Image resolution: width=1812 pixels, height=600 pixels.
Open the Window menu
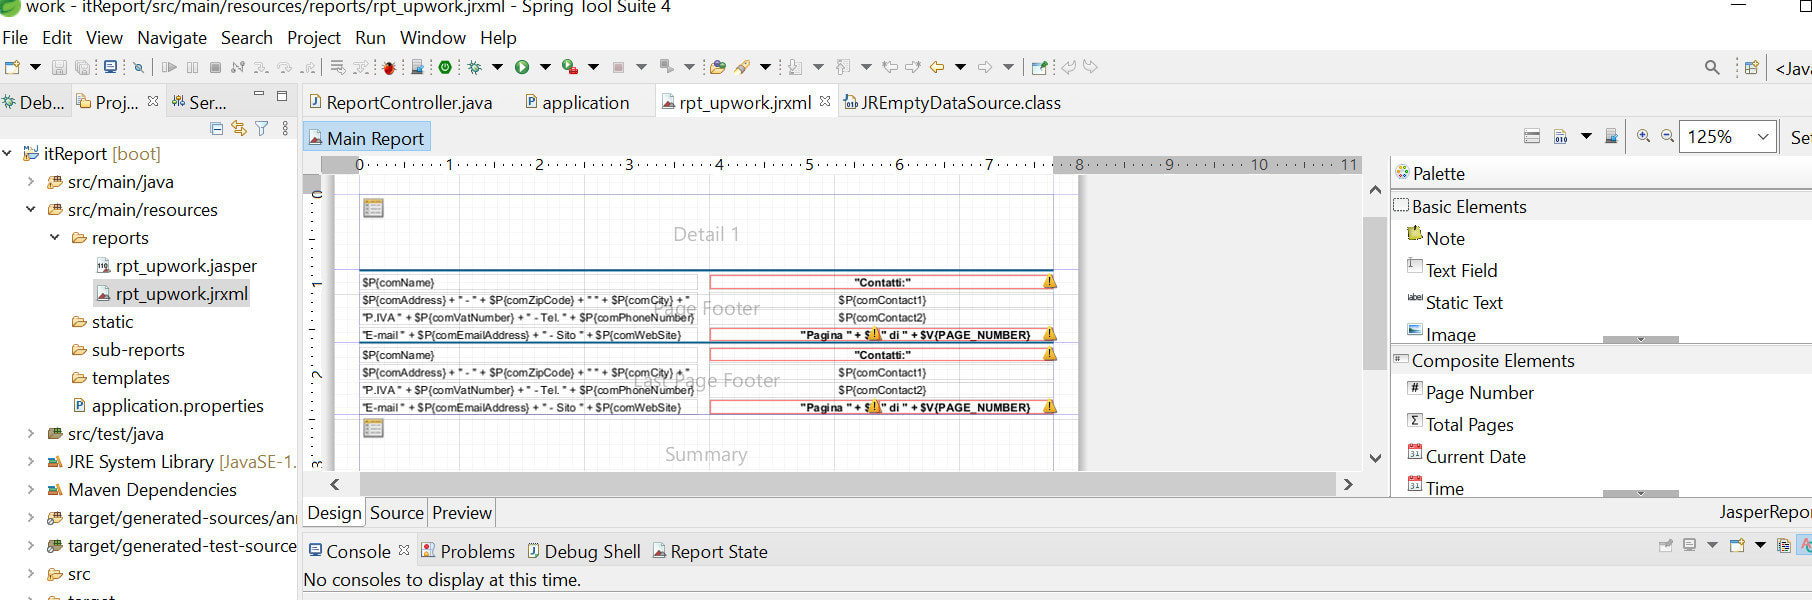[x=433, y=37]
